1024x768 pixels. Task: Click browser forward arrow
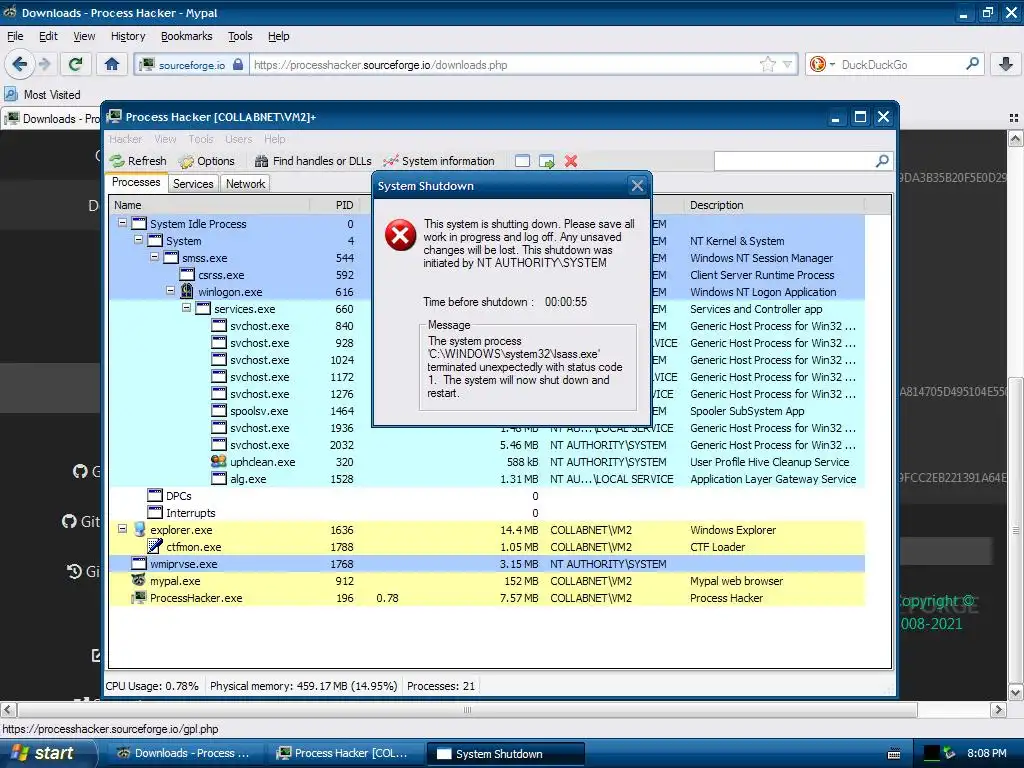pyautogui.click(x=44, y=64)
